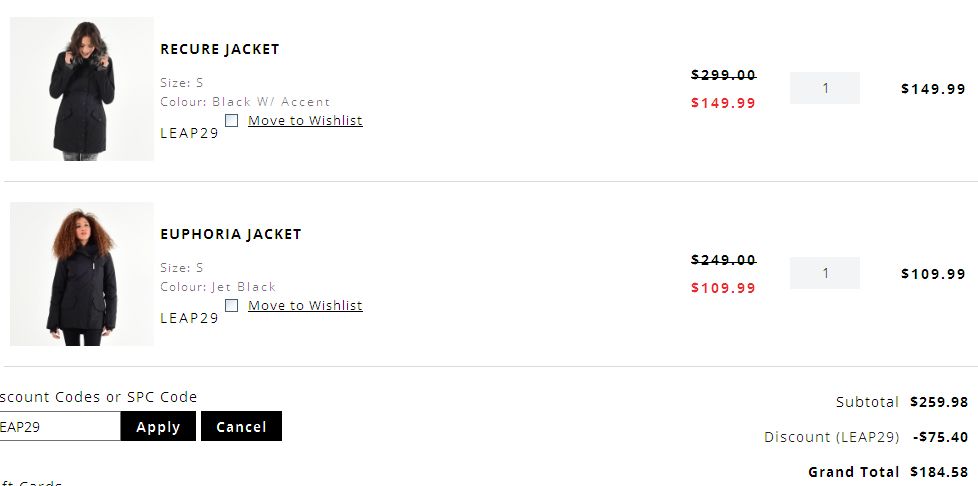The width and height of the screenshot is (978, 486).
Task: Apply the LEAP29 discount code
Action: click(x=158, y=426)
